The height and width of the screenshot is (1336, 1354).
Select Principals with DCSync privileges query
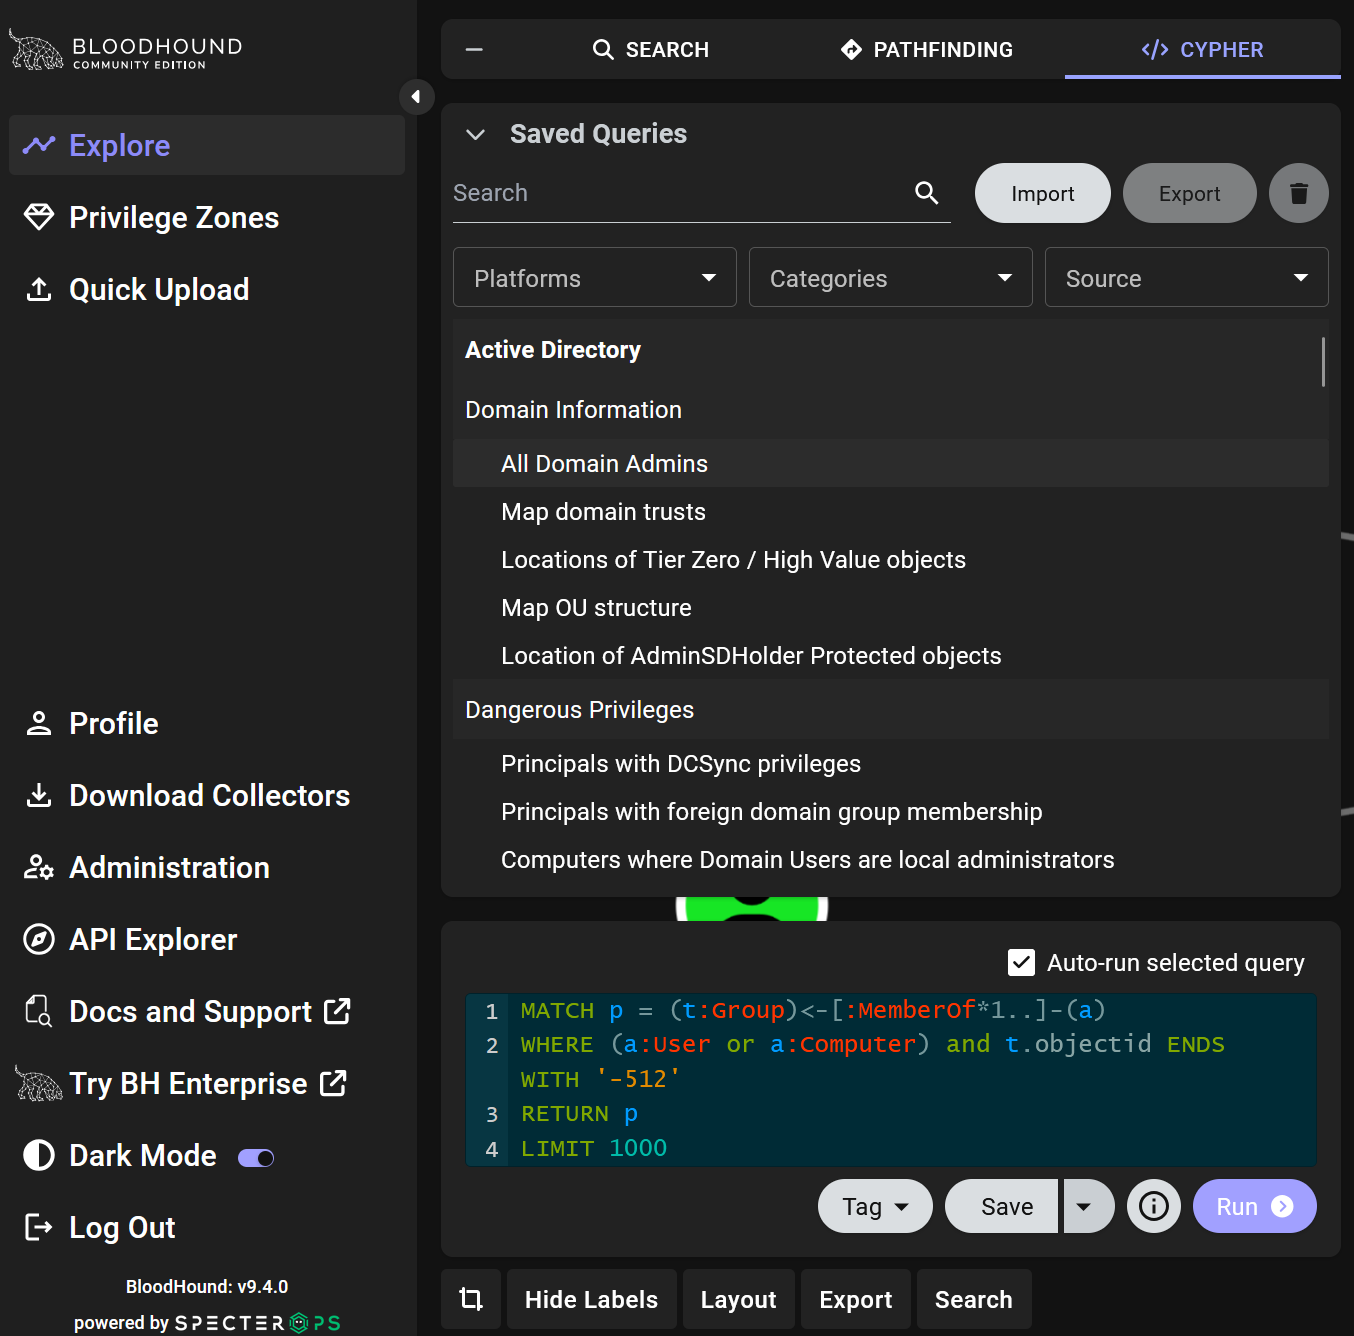click(891, 764)
